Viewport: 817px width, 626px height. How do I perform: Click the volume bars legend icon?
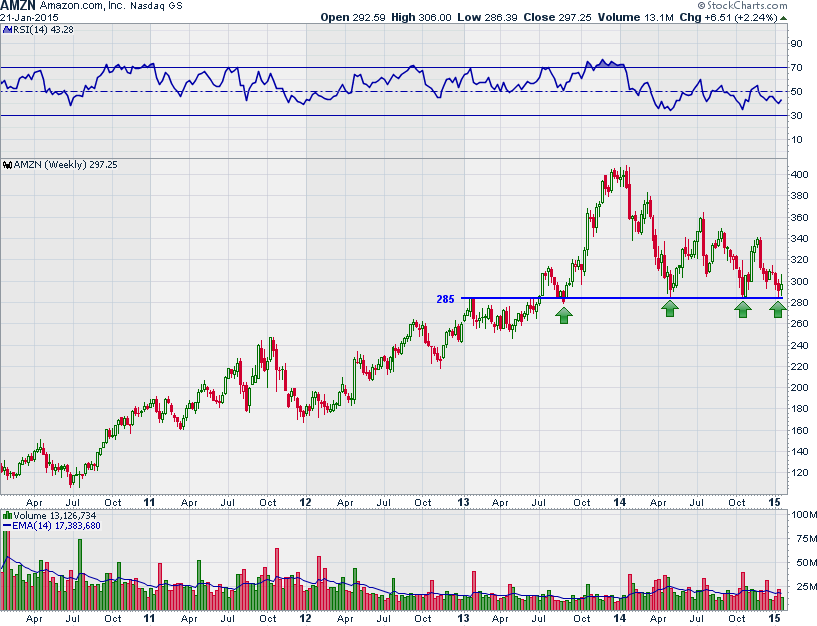(x=7, y=516)
